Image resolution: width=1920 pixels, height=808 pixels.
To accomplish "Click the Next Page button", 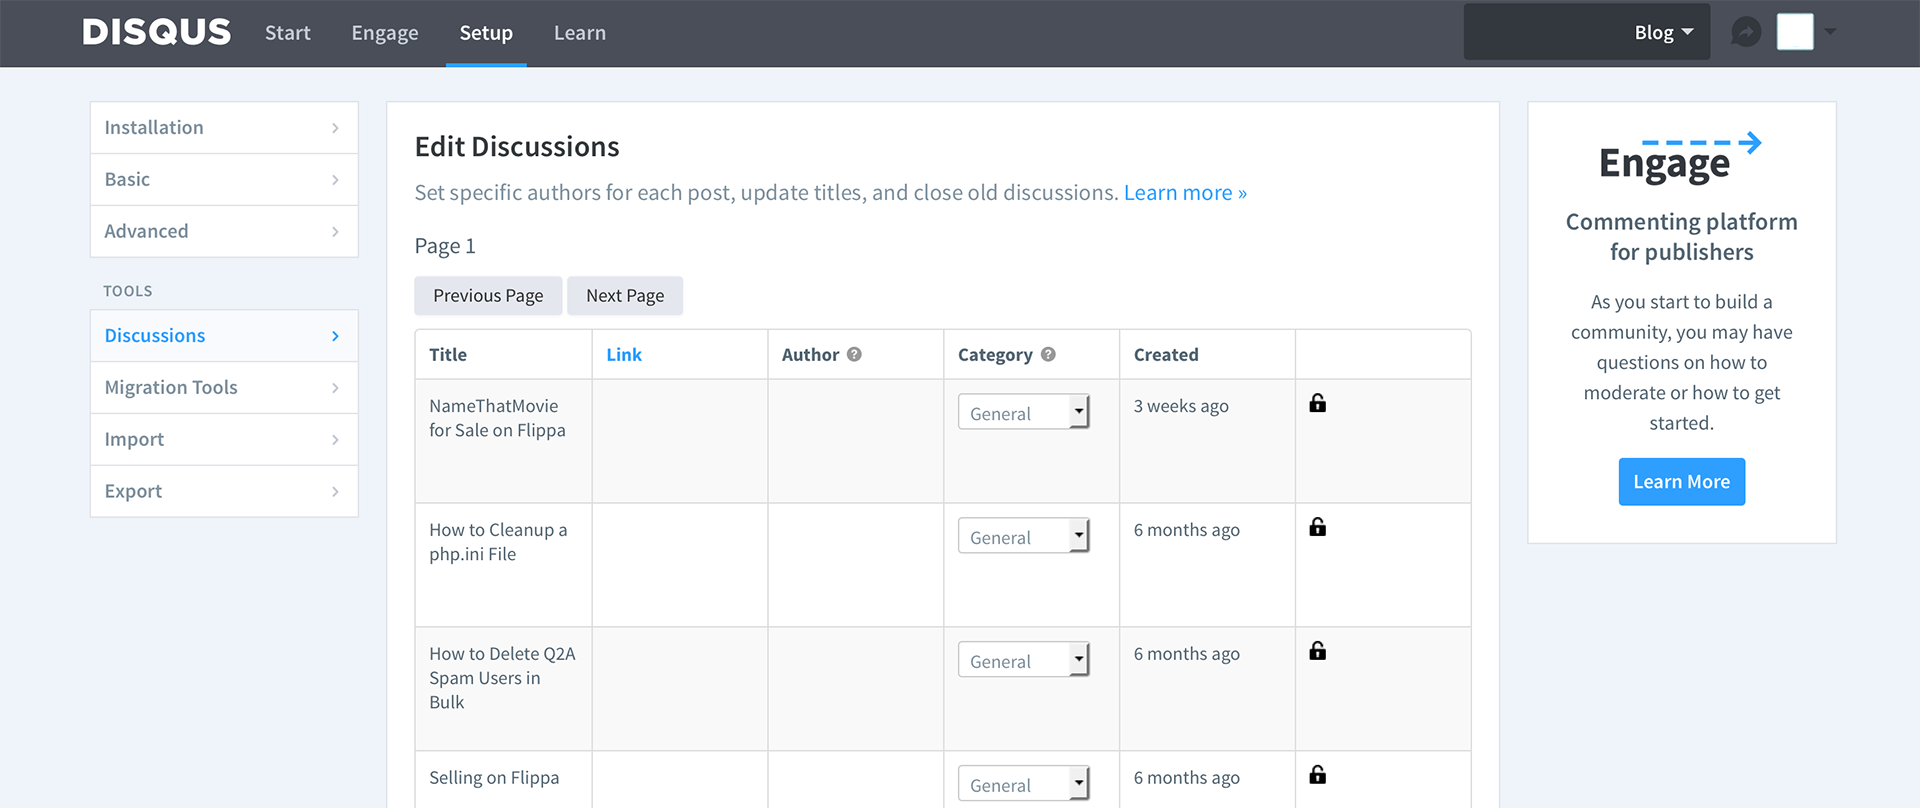I will click(x=625, y=296).
